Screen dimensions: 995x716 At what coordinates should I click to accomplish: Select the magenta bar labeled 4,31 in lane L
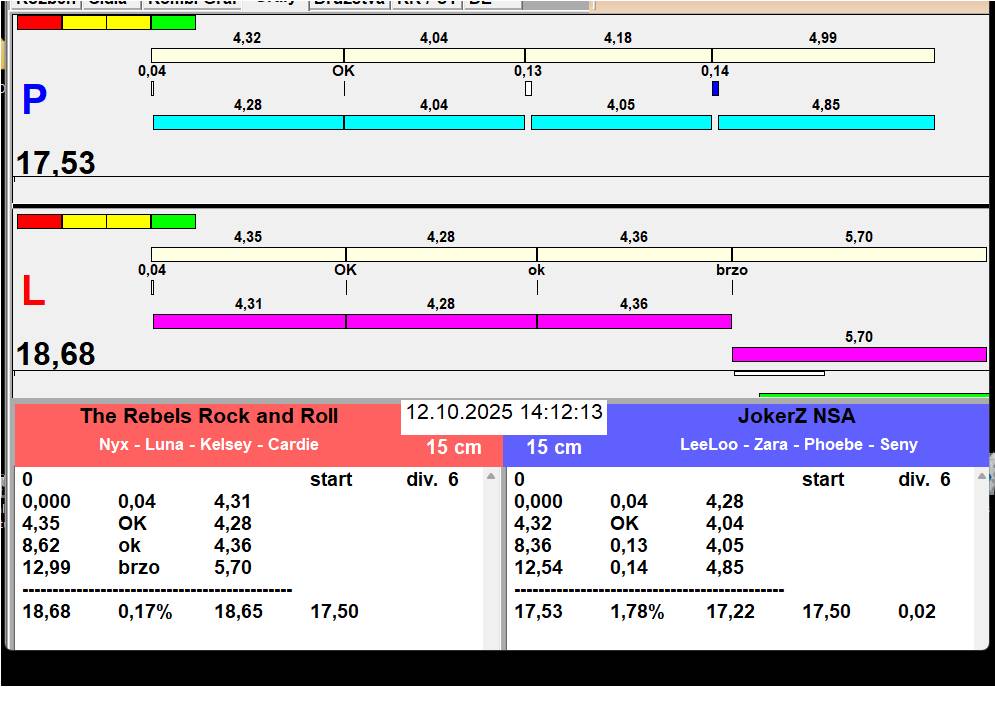point(249,321)
